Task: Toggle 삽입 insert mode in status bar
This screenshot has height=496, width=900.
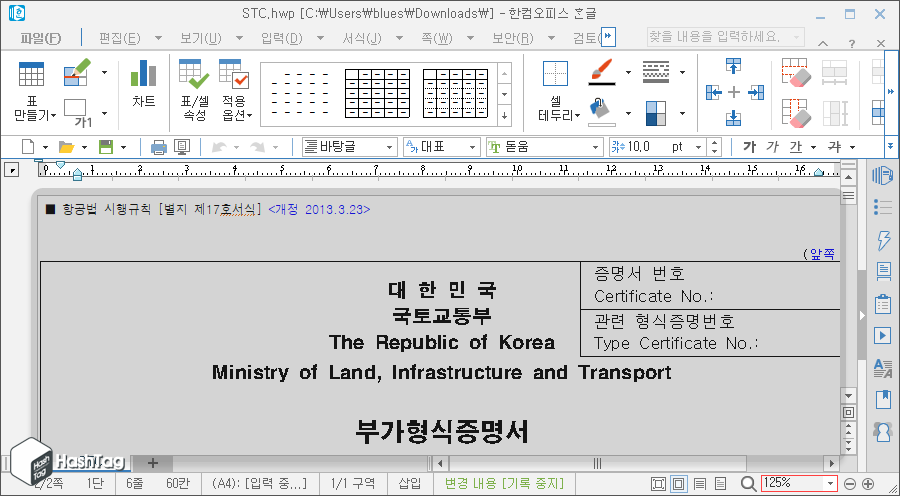Action: (410, 483)
